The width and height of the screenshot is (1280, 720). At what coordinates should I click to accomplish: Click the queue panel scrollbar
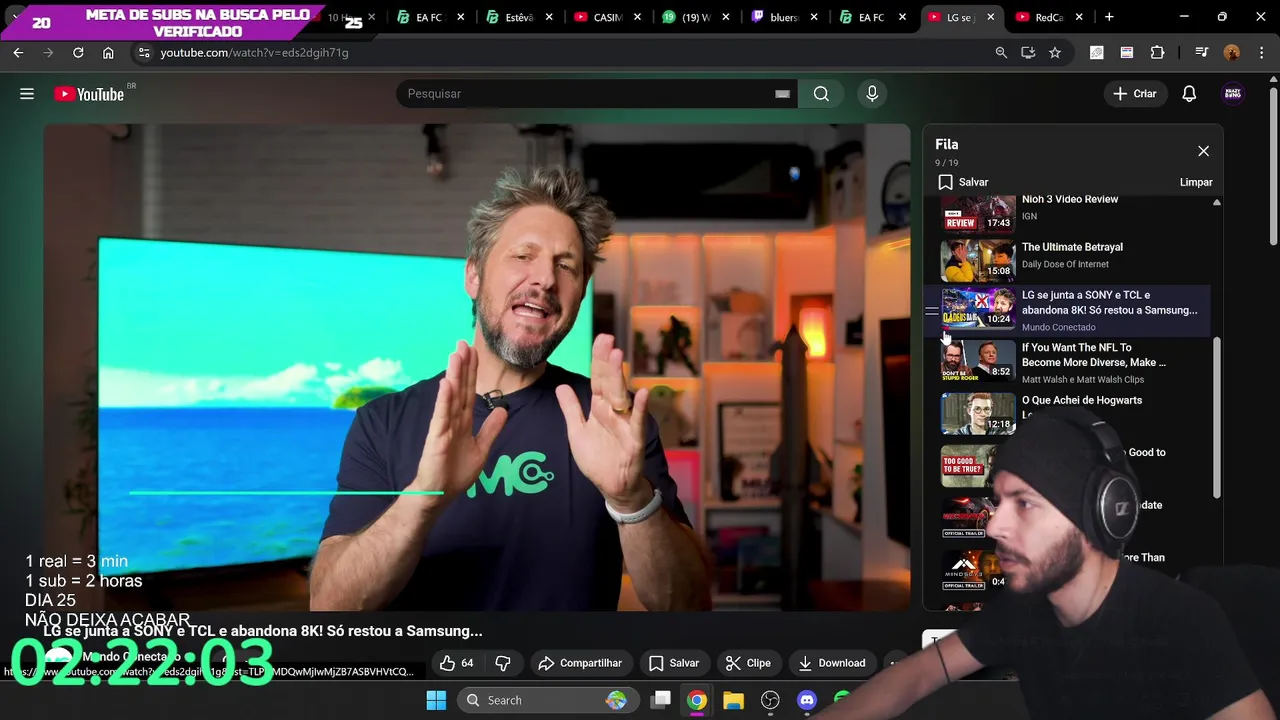click(x=1217, y=417)
